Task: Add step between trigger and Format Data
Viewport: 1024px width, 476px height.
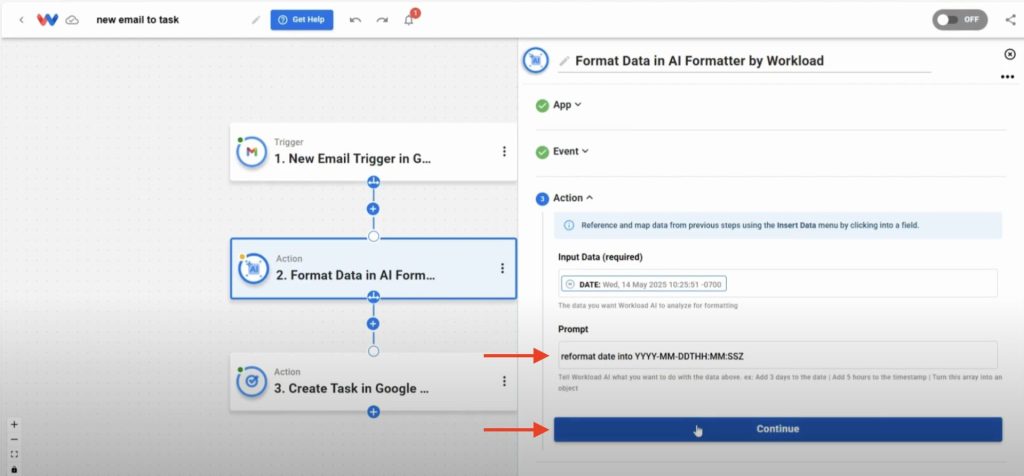Action: (x=373, y=209)
